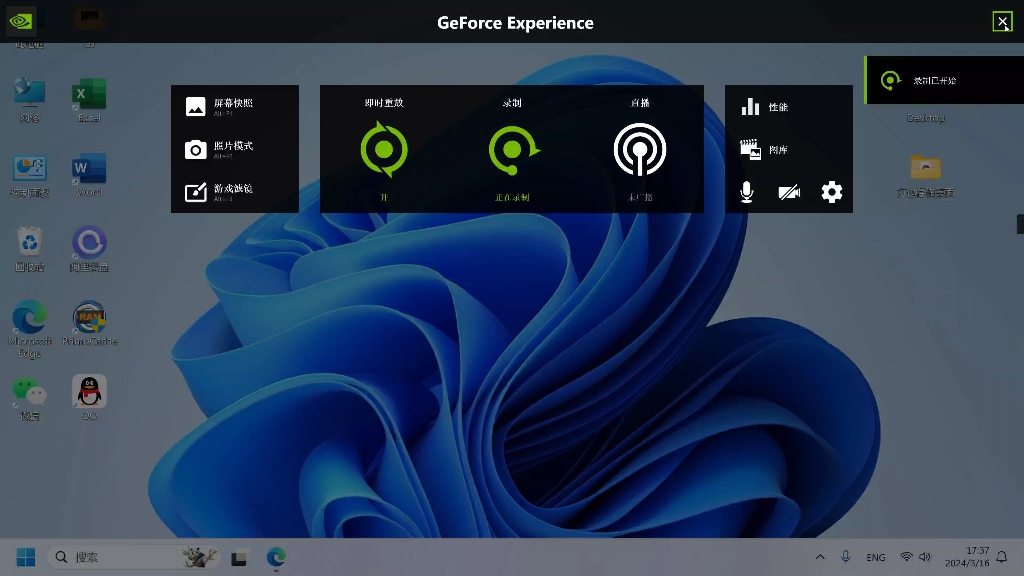The width and height of the screenshot is (1024, 576).
Task: Open the taskbar clock showing 17:37
Action: click(967, 556)
